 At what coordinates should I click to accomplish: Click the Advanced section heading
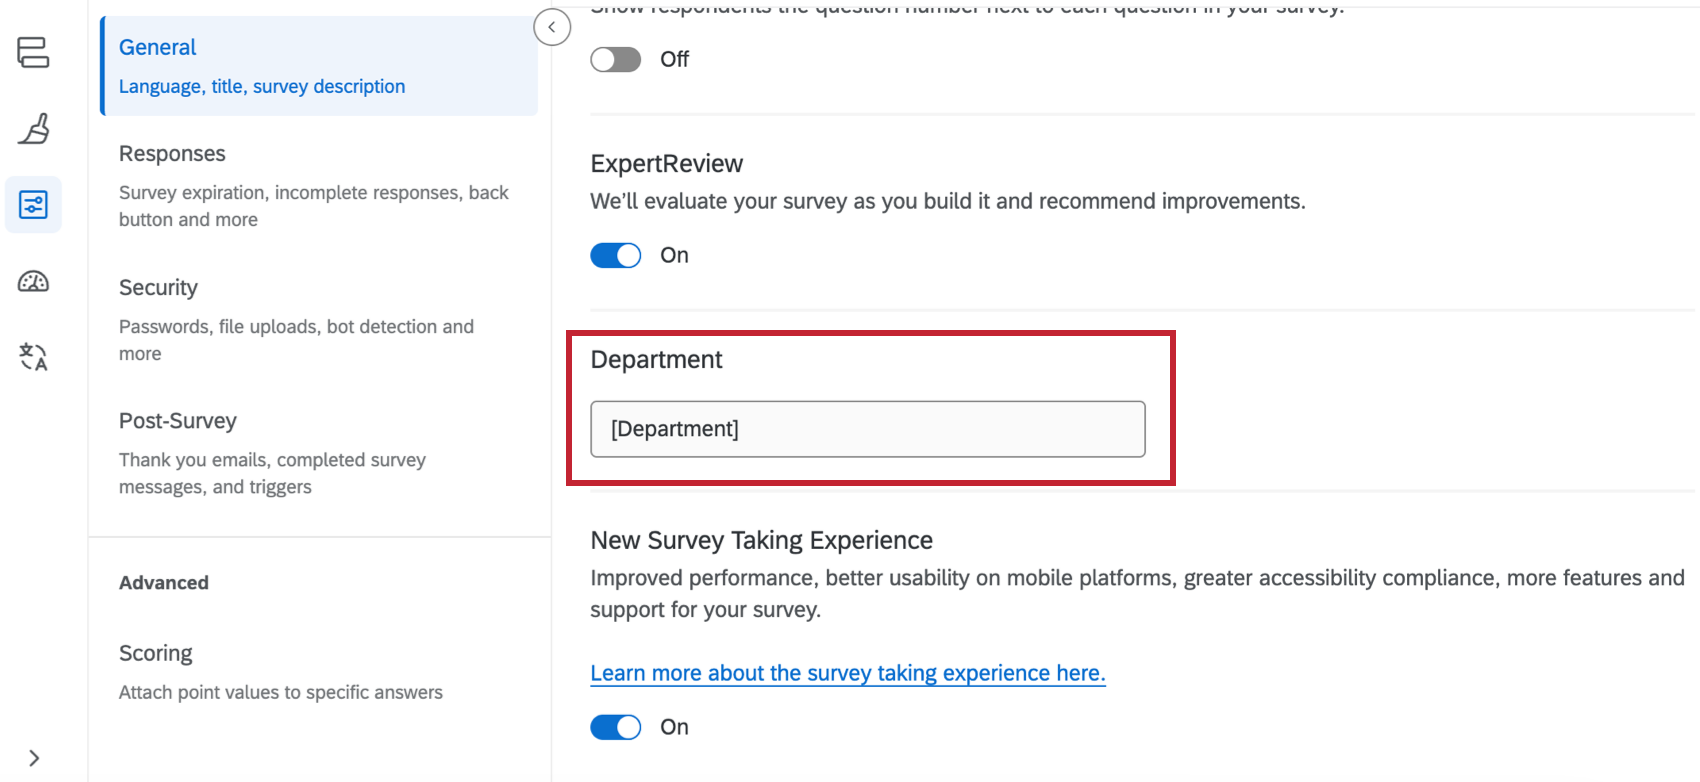point(164,583)
